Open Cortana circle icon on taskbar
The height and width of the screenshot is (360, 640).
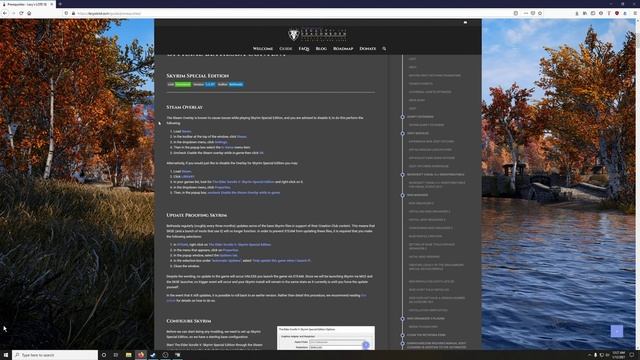pyautogui.click(x=104, y=355)
